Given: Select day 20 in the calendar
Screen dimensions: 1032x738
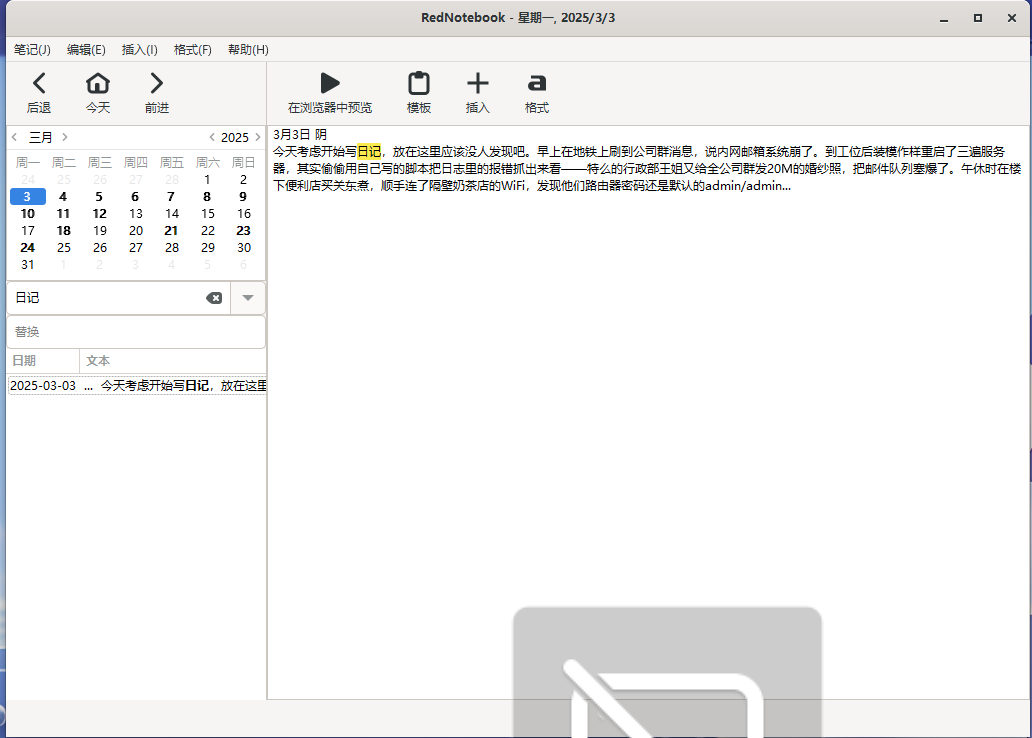Looking at the screenshot, I should 136,230.
